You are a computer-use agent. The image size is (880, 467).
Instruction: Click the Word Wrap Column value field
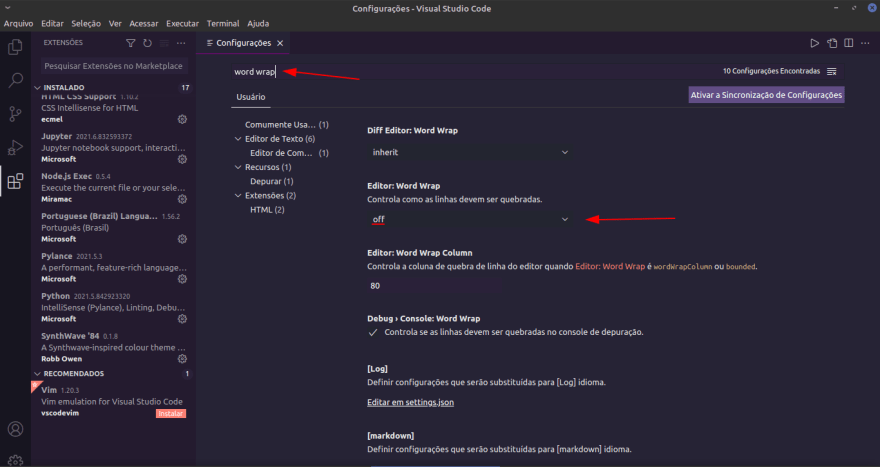(435, 286)
